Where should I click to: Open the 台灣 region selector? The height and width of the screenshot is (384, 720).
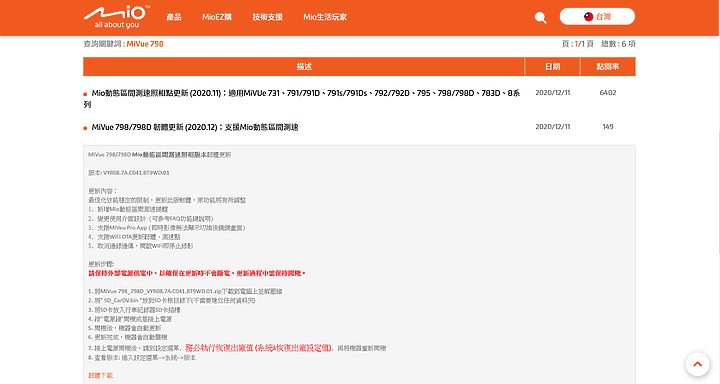pyautogui.click(x=597, y=17)
